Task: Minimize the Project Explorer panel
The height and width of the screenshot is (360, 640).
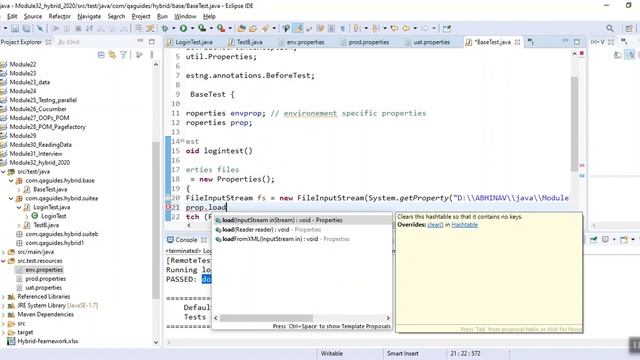Action: pos(140,42)
